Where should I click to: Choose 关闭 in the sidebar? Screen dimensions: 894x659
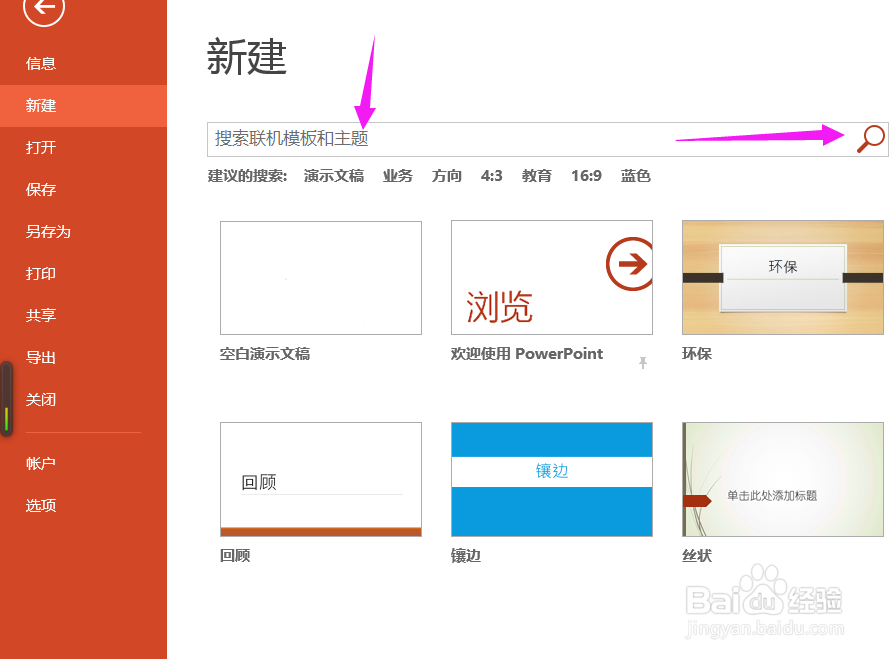pos(40,400)
